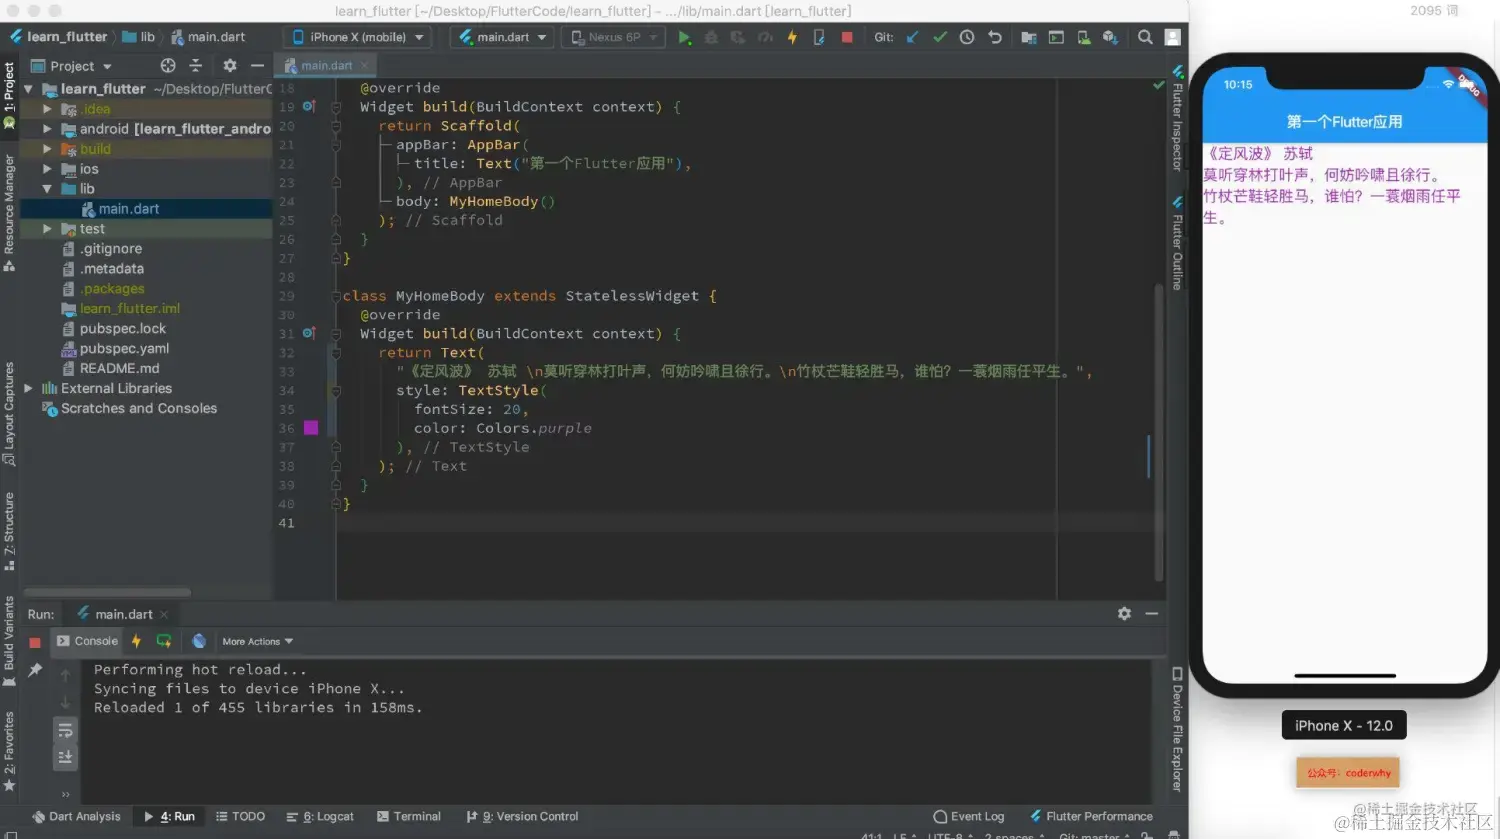Image resolution: width=1500 pixels, height=839 pixels.
Task: Open the Terminal tool tab
Action: pos(409,816)
